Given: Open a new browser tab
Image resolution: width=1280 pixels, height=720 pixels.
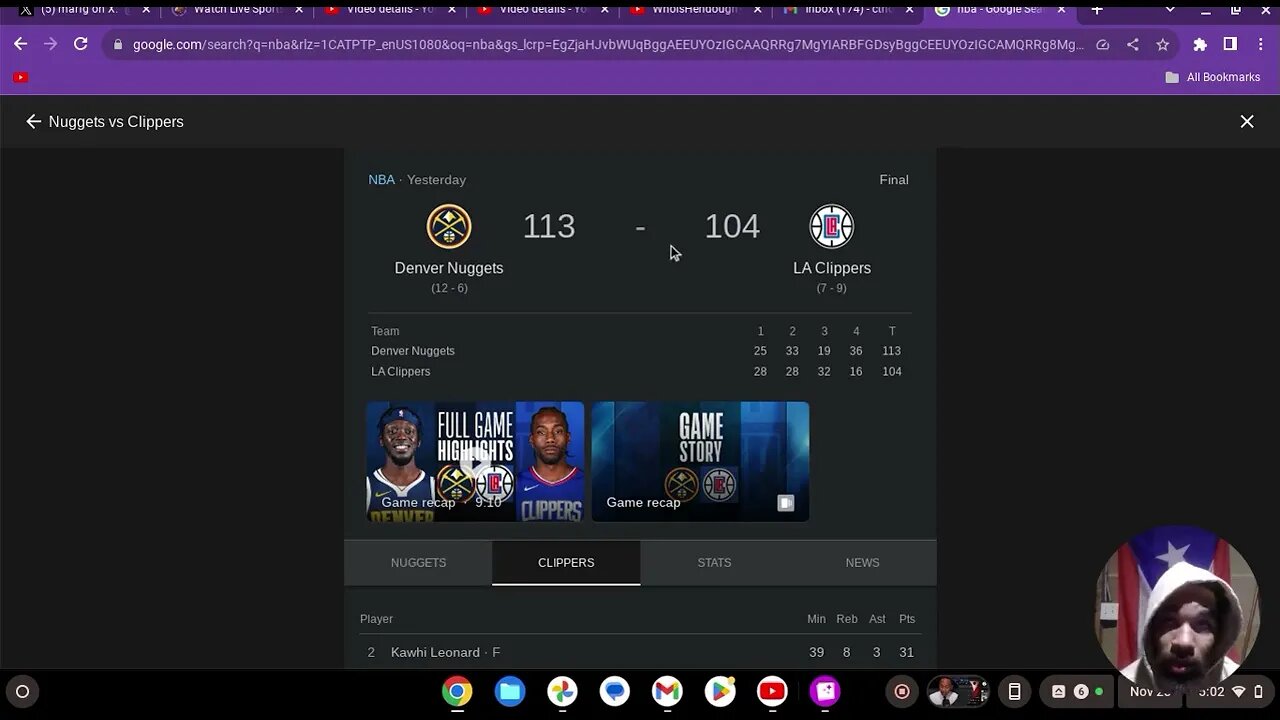Looking at the screenshot, I should click(x=1097, y=9).
